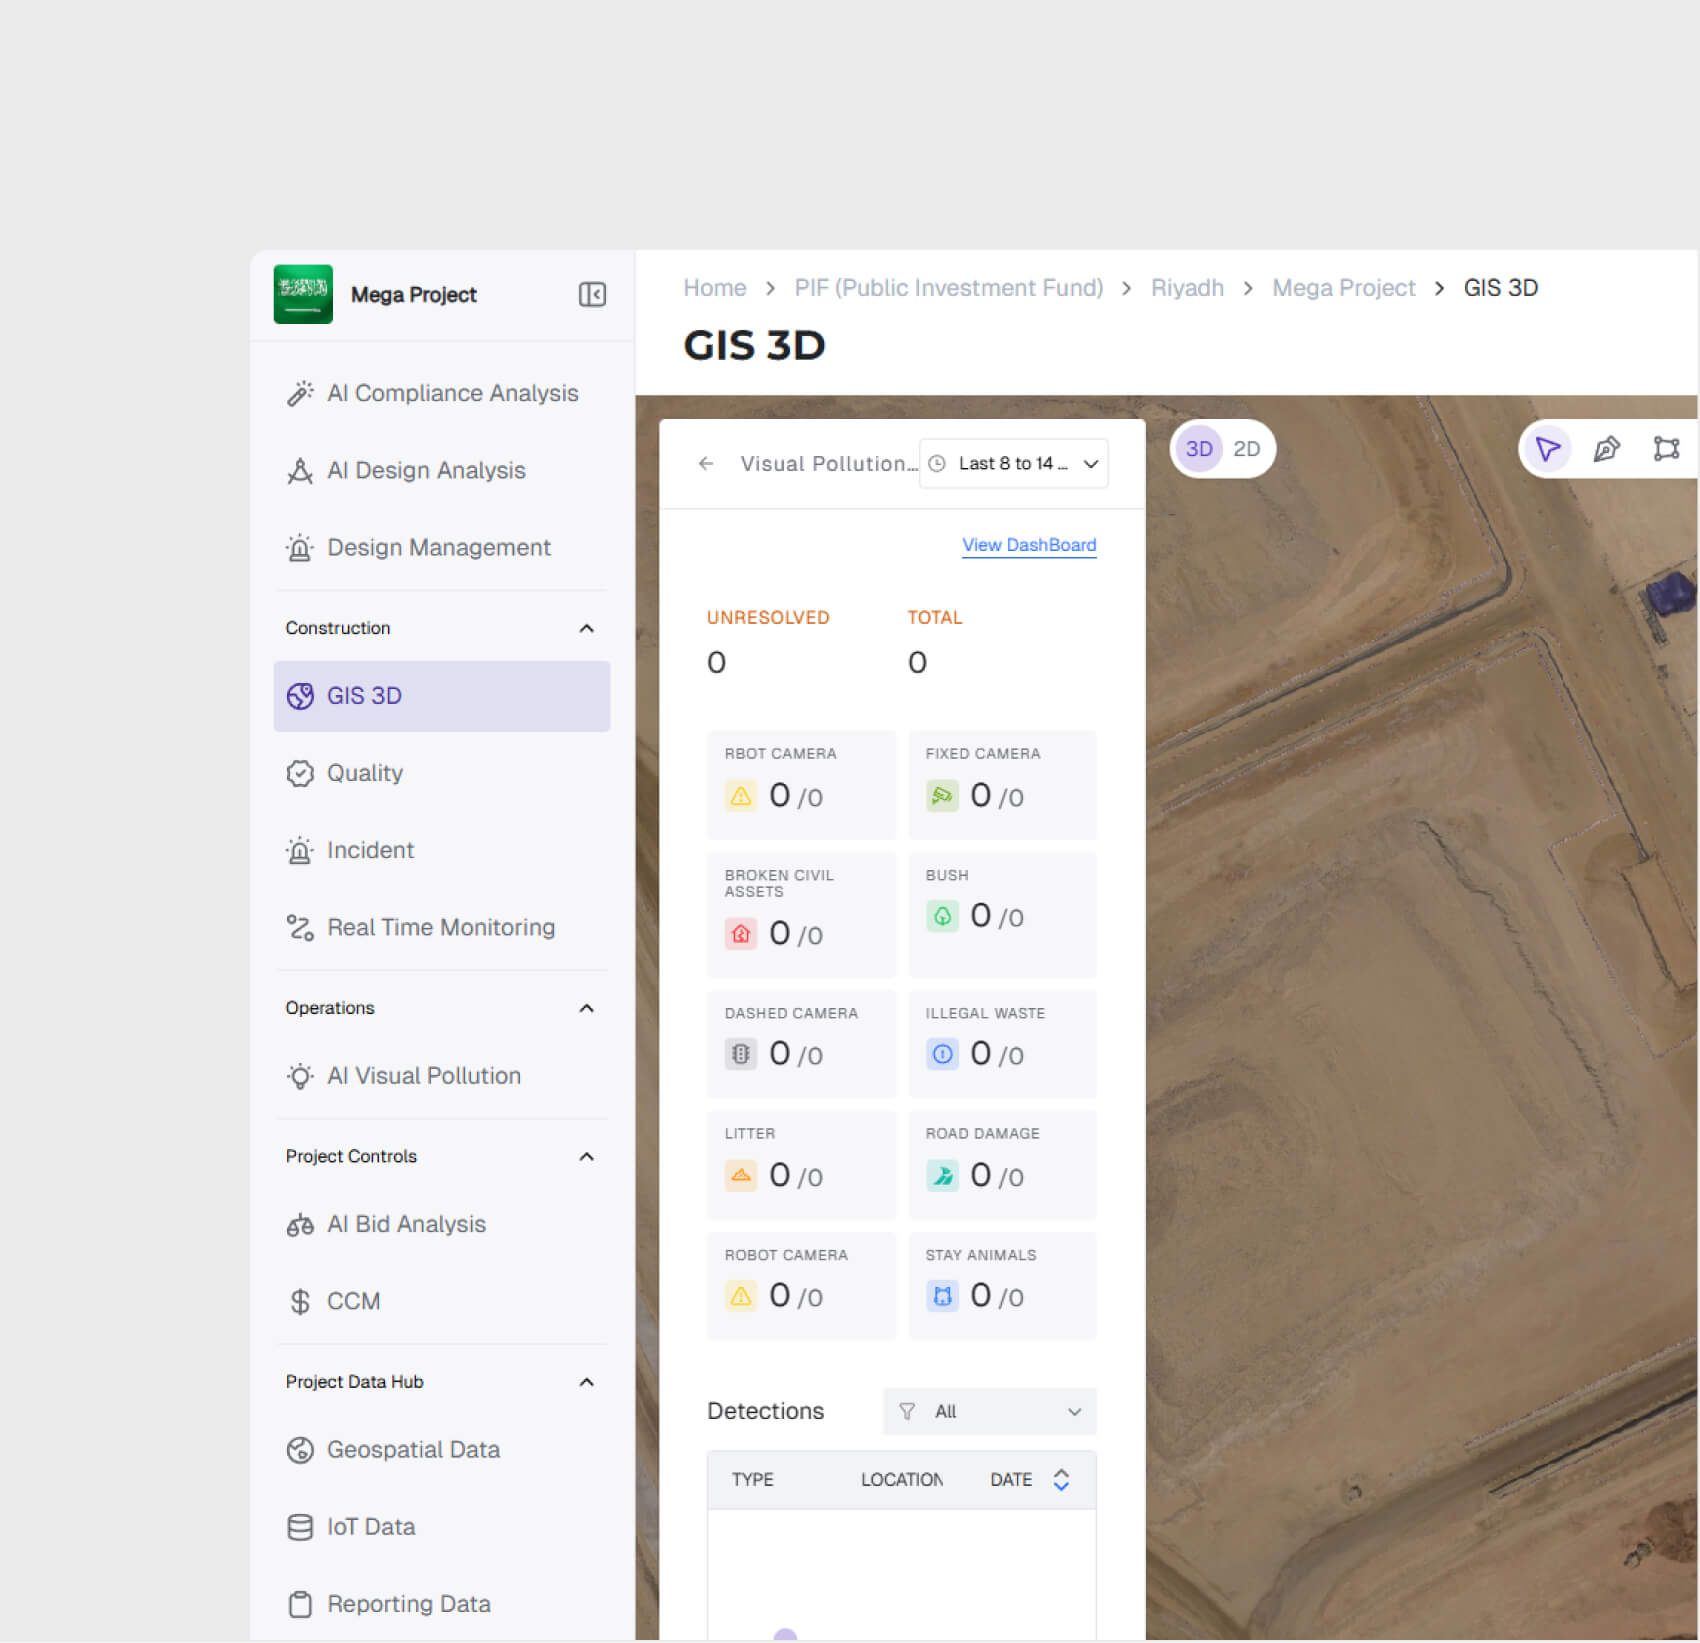Open the Last 8 to 14 time range dropdown
Image resolution: width=1700 pixels, height=1643 pixels.
(1013, 463)
